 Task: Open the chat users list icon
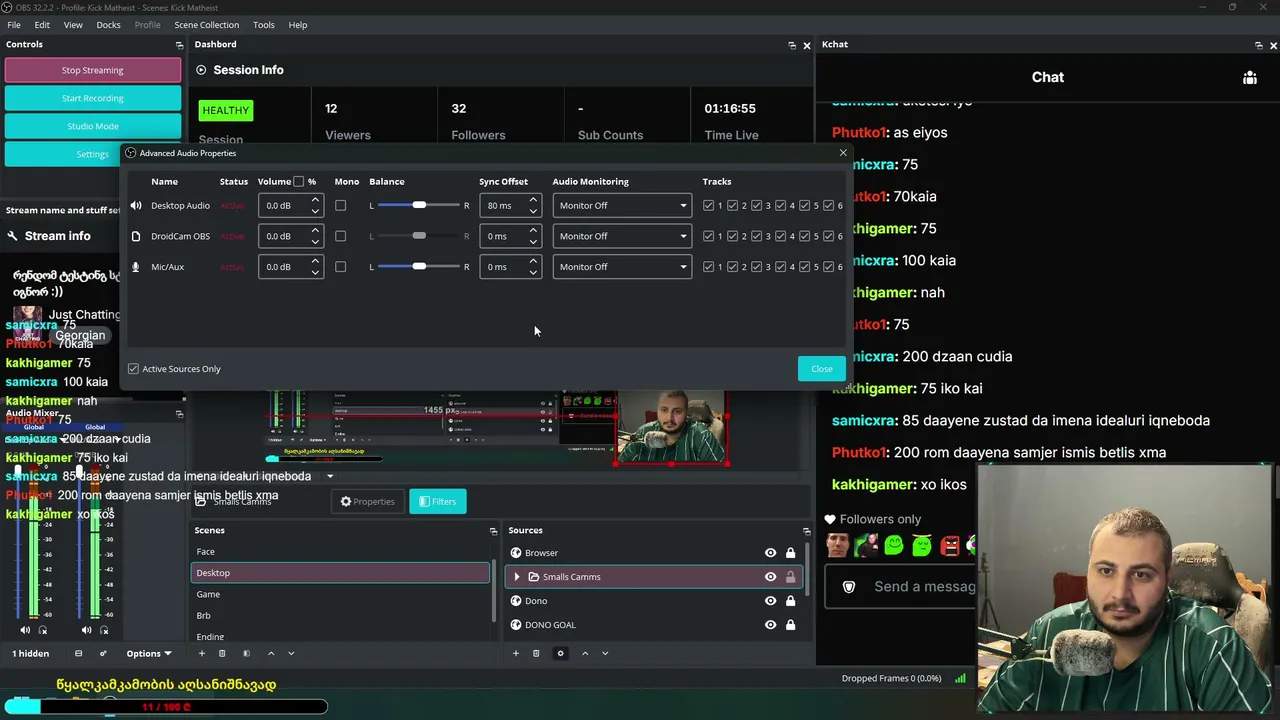click(x=1250, y=78)
